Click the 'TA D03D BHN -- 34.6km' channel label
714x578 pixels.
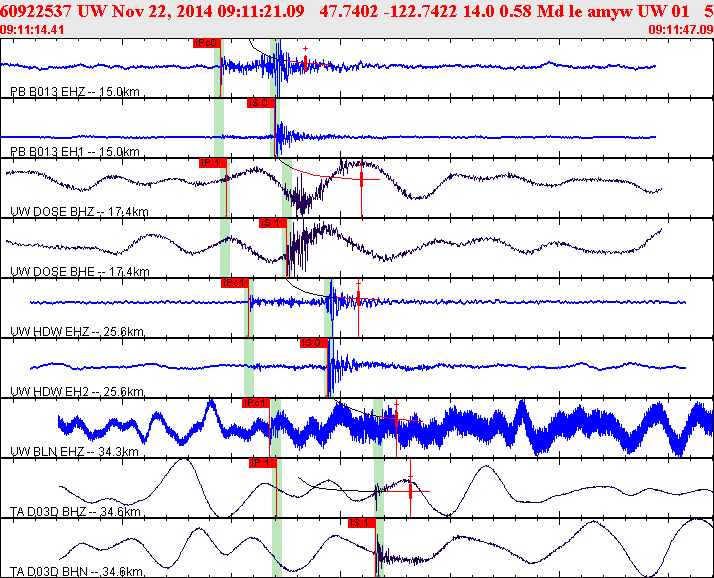pos(76,572)
